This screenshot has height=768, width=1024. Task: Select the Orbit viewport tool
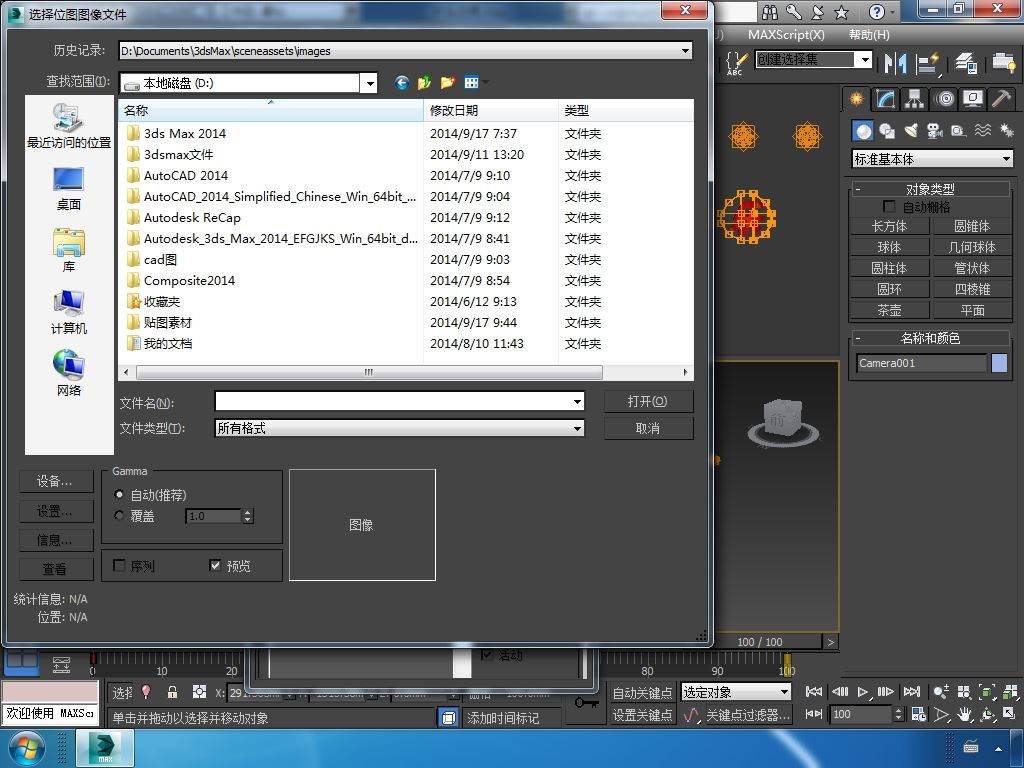click(988, 714)
